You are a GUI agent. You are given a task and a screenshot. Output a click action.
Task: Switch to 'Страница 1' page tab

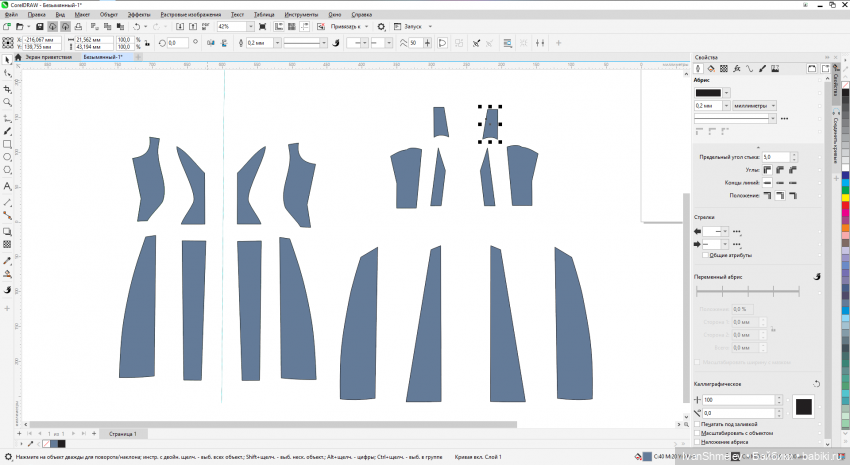[x=122, y=434]
